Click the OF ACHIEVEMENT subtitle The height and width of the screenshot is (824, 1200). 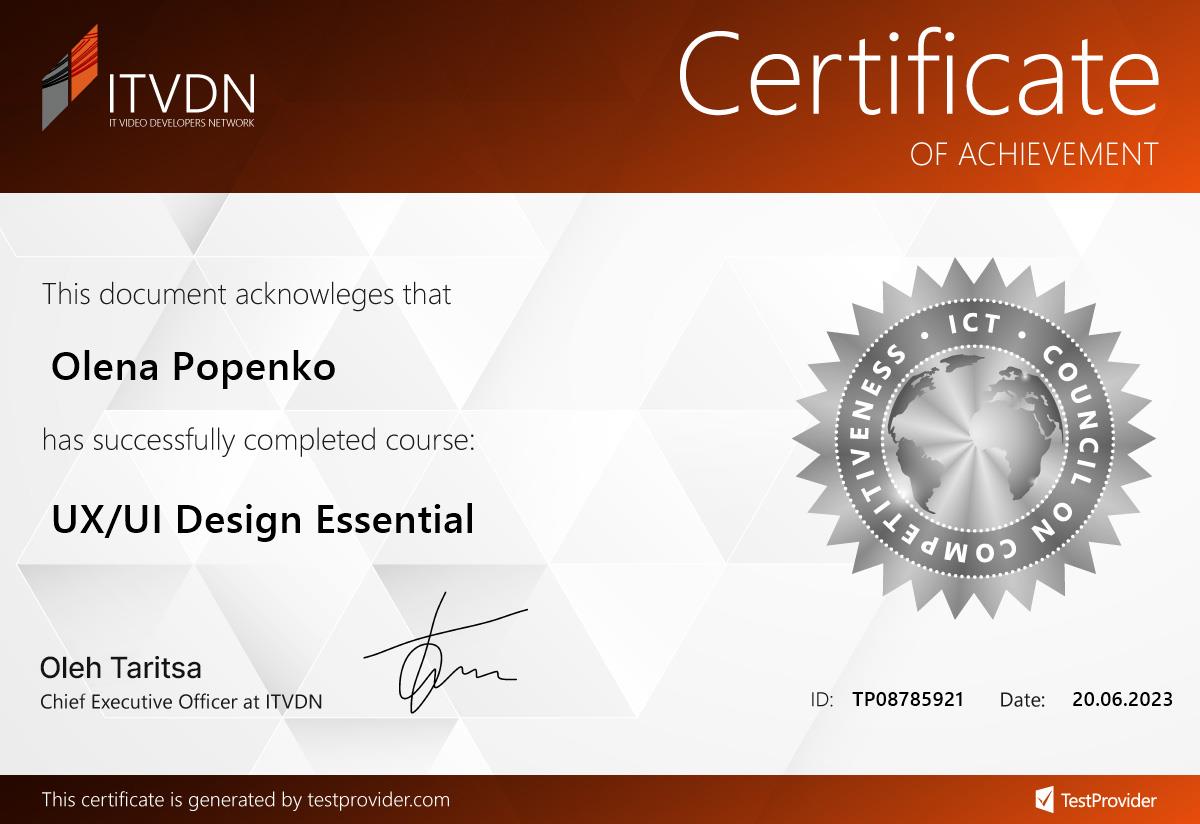(x=1034, y=154)
